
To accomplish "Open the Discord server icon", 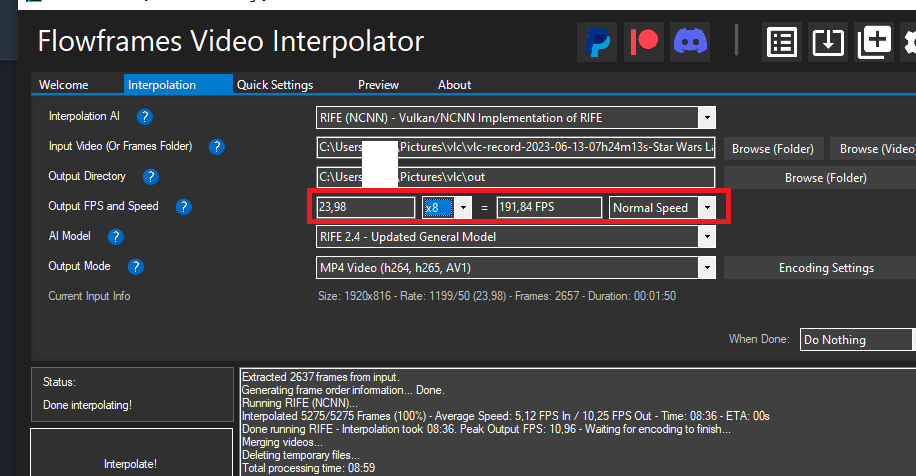I will [692, 42].
